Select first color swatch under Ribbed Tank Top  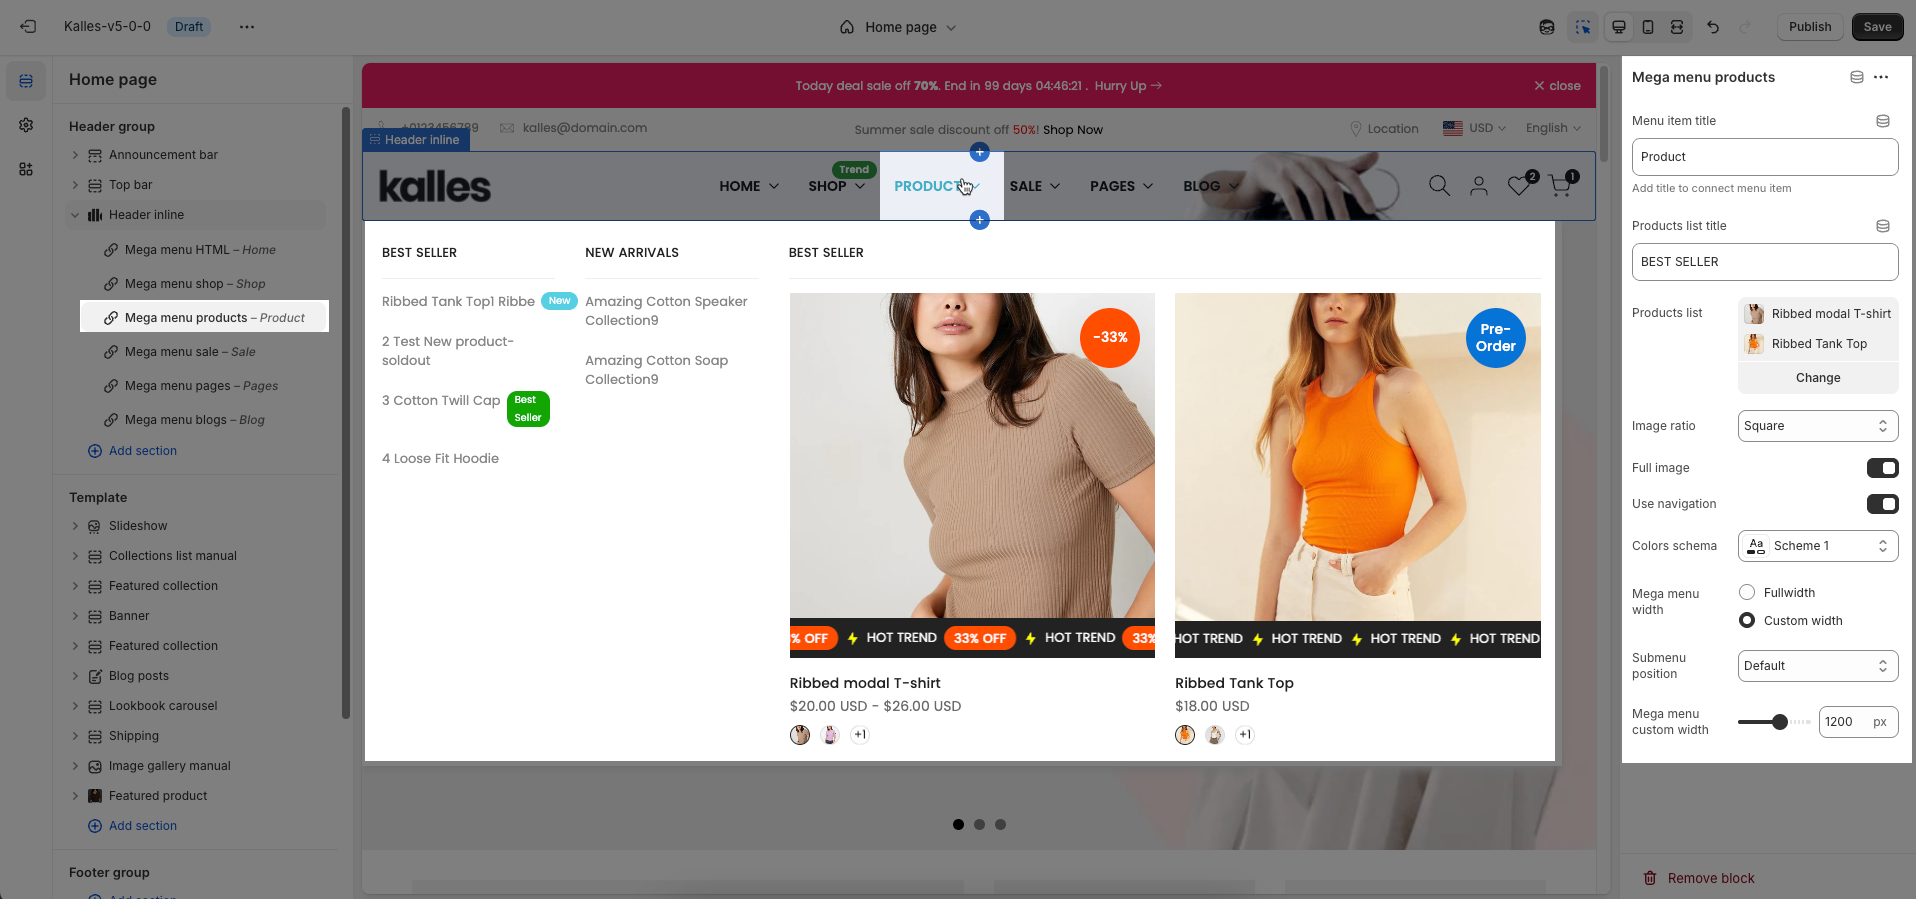pyautogui.click(x=1185, y=735)
